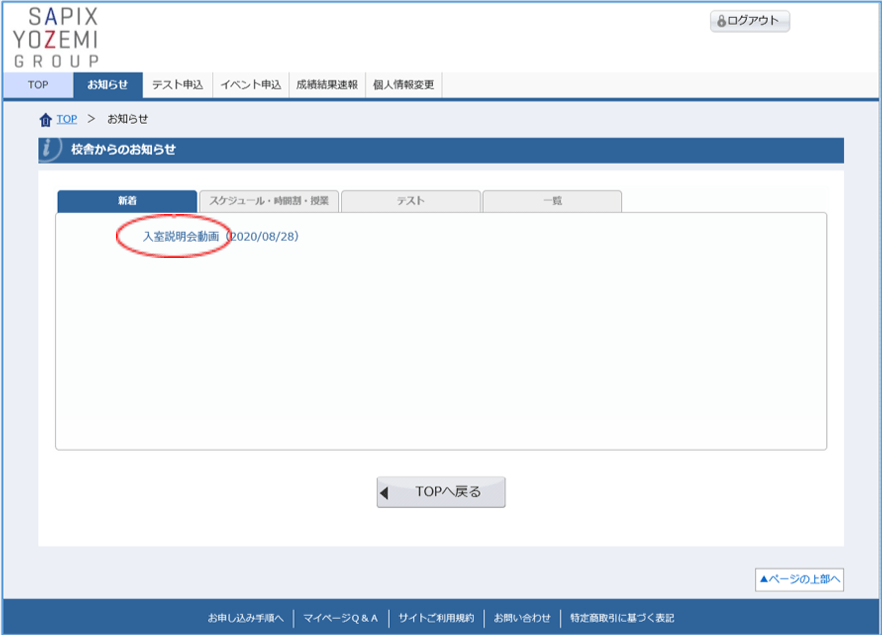Click the SAPIX YOZEMI GROUP logo

56,37
